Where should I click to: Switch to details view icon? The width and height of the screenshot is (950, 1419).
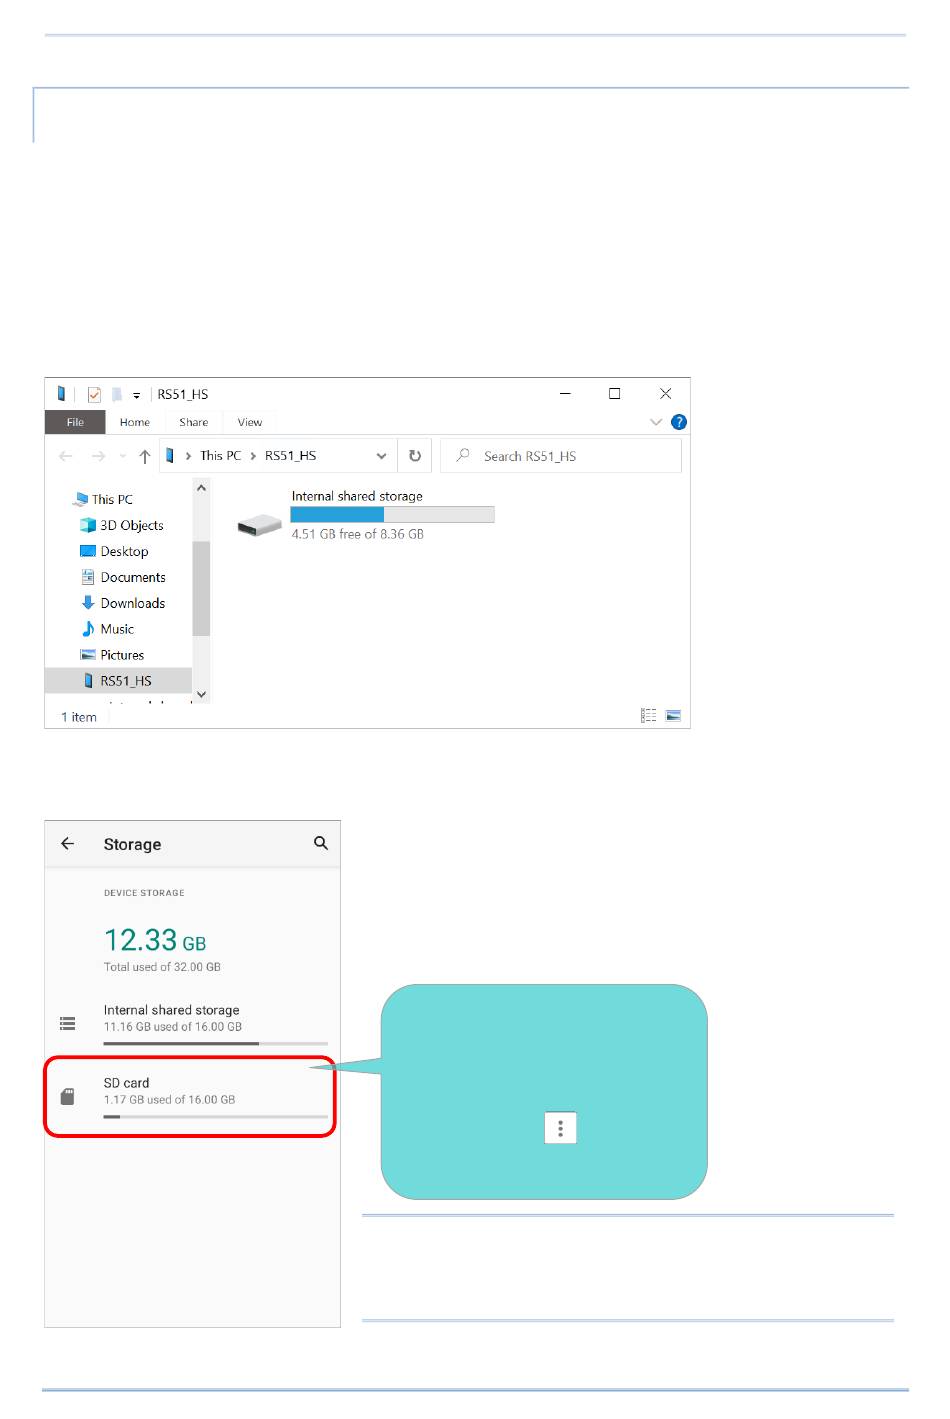point(649,715)
